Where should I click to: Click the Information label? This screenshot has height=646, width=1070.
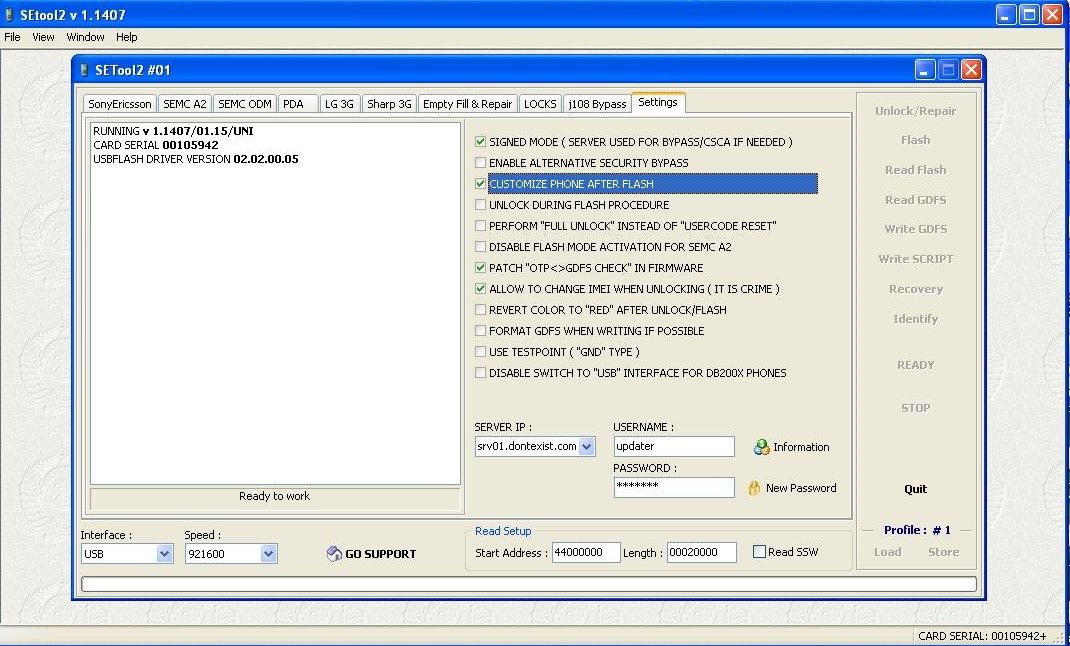pyautogui.click(x=800, y=447)
